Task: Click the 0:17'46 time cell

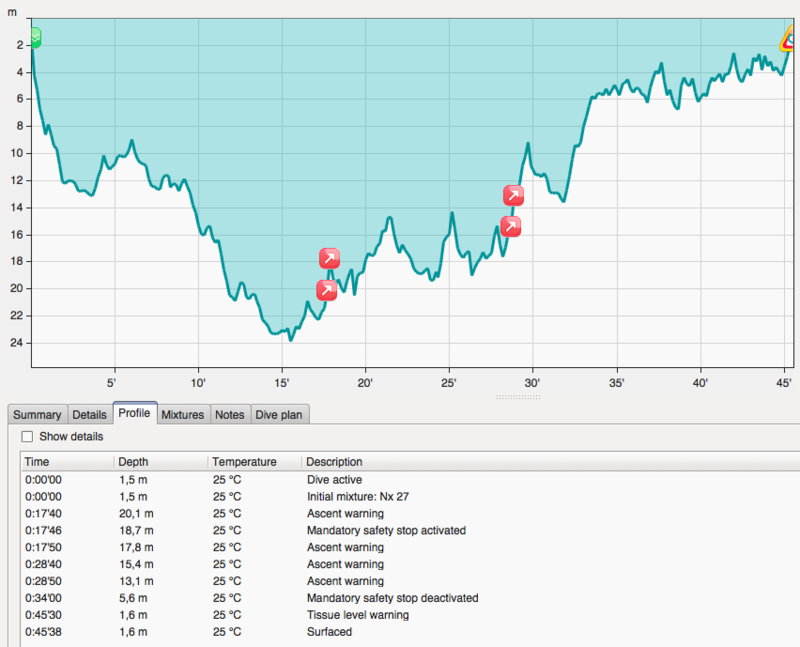Action: click(43, 530)
